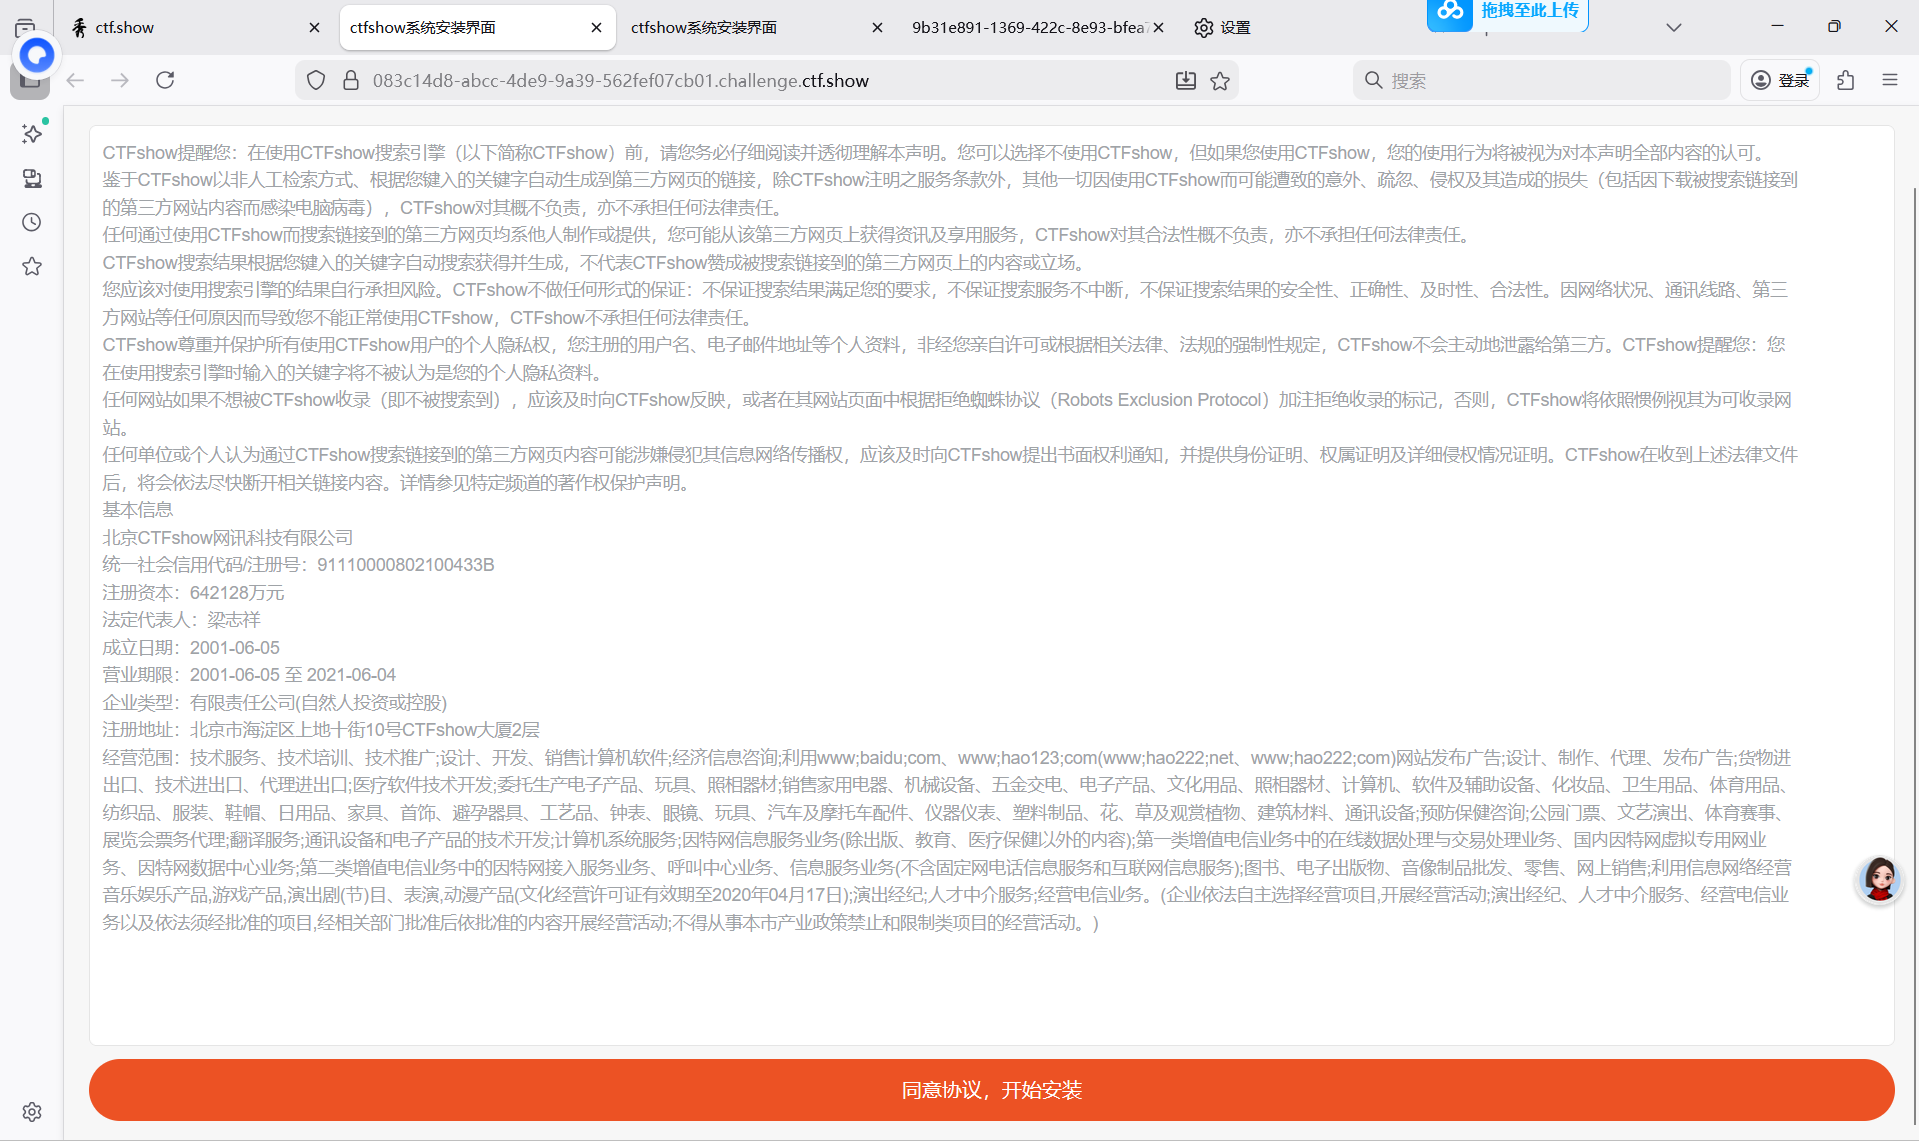Click the 基本信息 heading
1919x1141 pixels.
pos(137,510)
